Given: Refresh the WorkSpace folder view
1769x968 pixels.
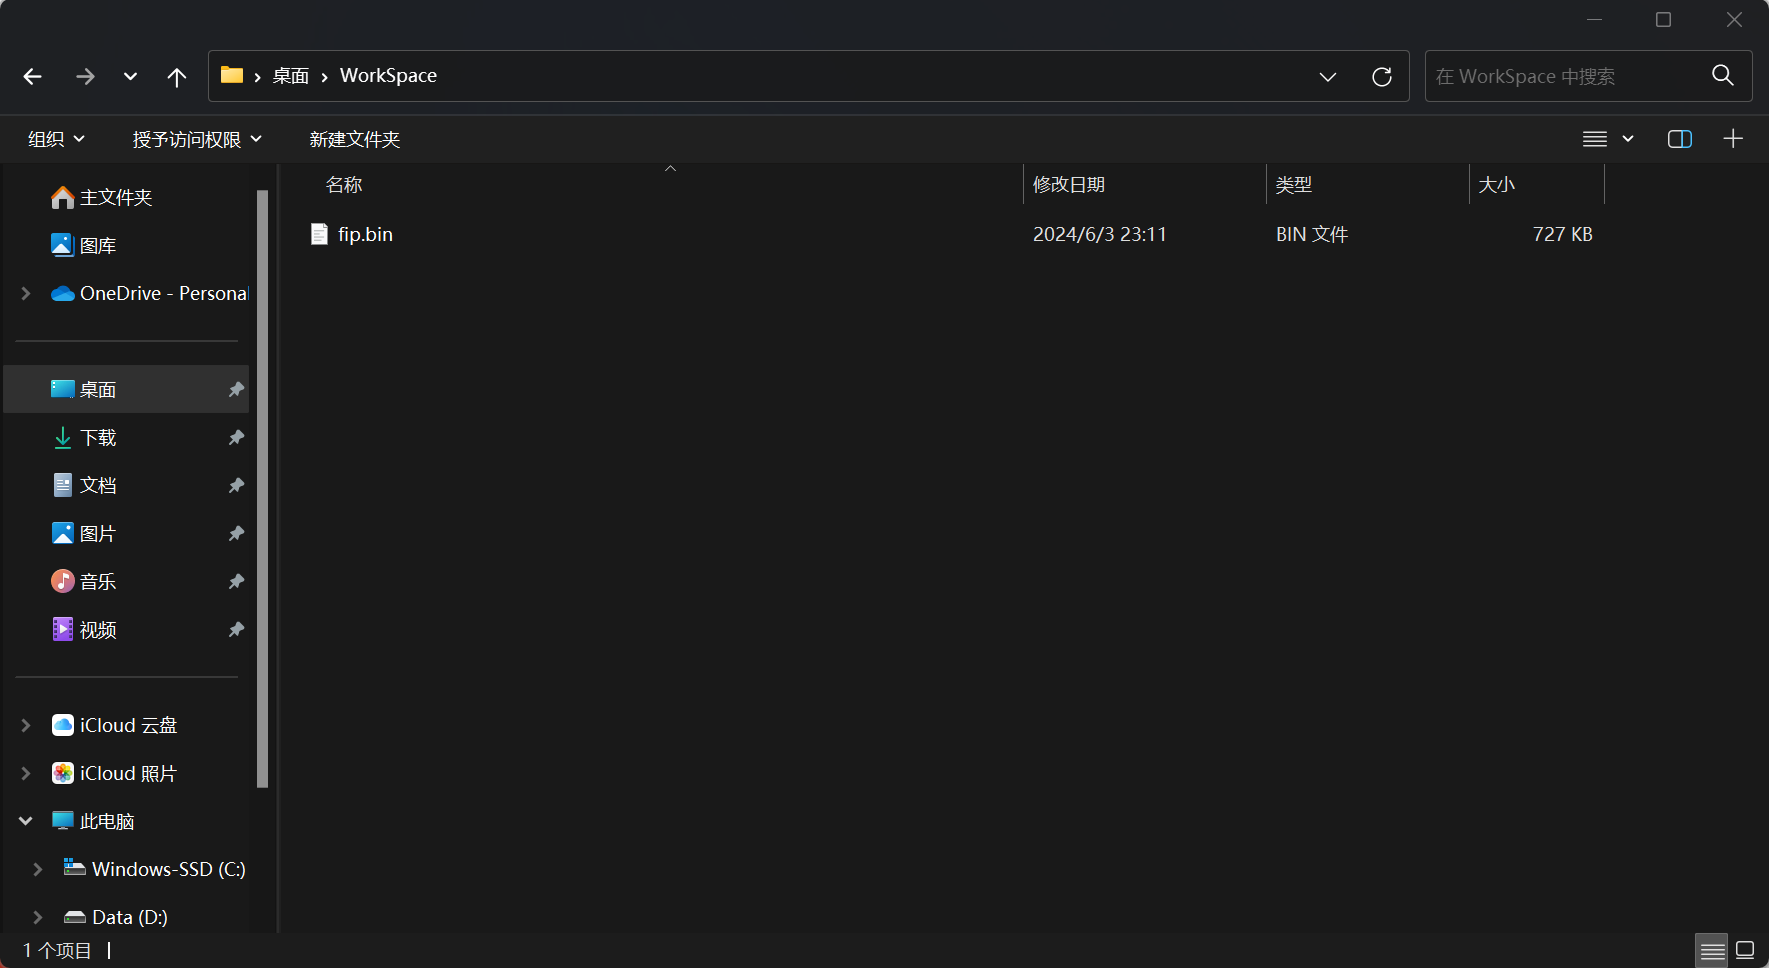Looking at the screenshot, I should [x=1381, y=77].
